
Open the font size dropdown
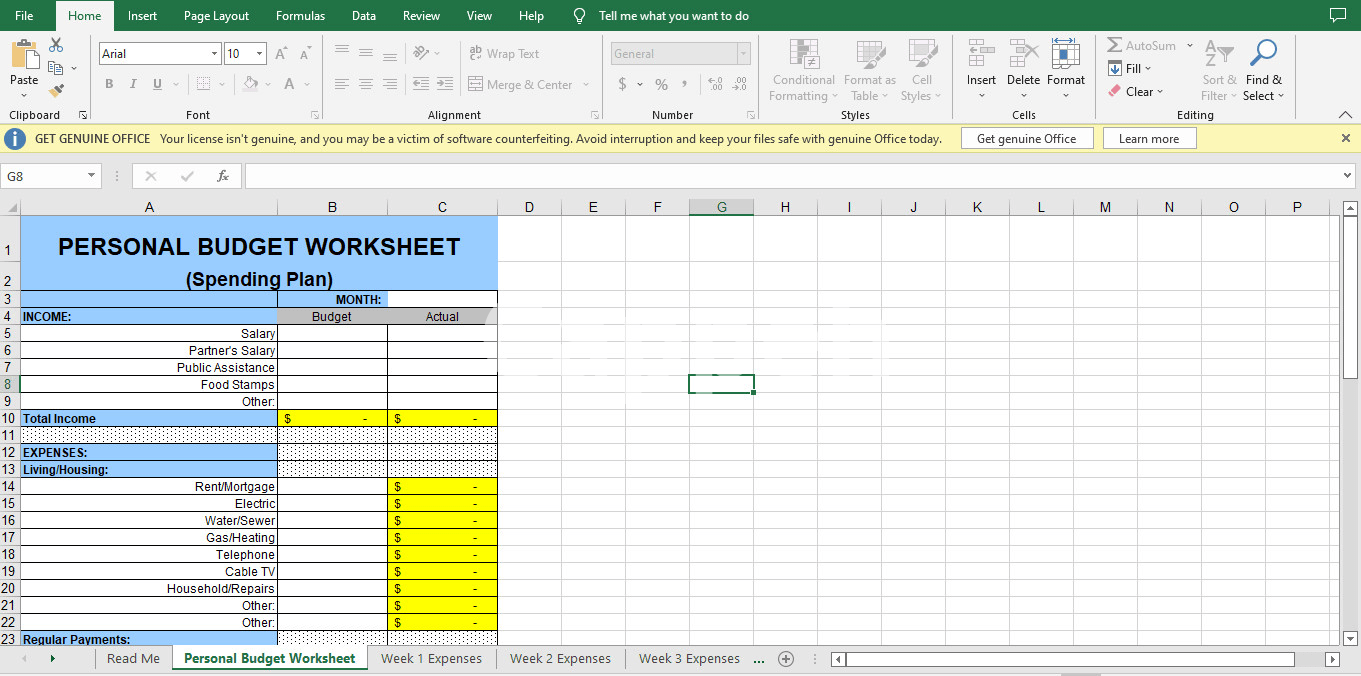tap(260, 54)
